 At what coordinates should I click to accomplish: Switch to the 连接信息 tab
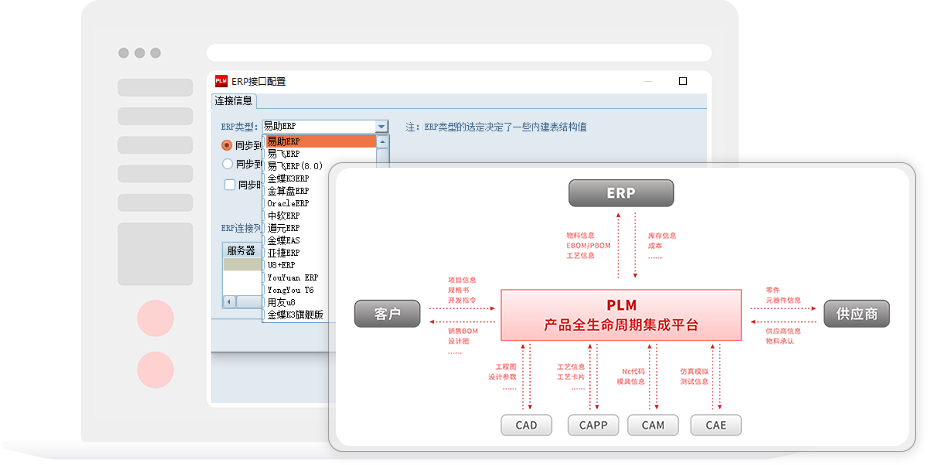coord(234,101)
